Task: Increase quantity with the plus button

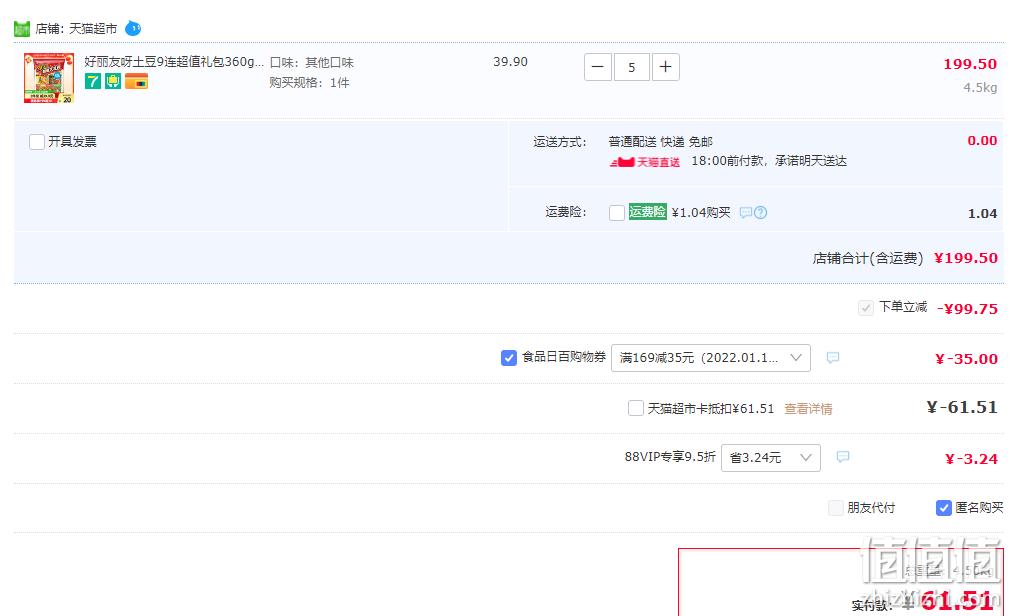Action: pyautogui.click(x=666, y=67)
